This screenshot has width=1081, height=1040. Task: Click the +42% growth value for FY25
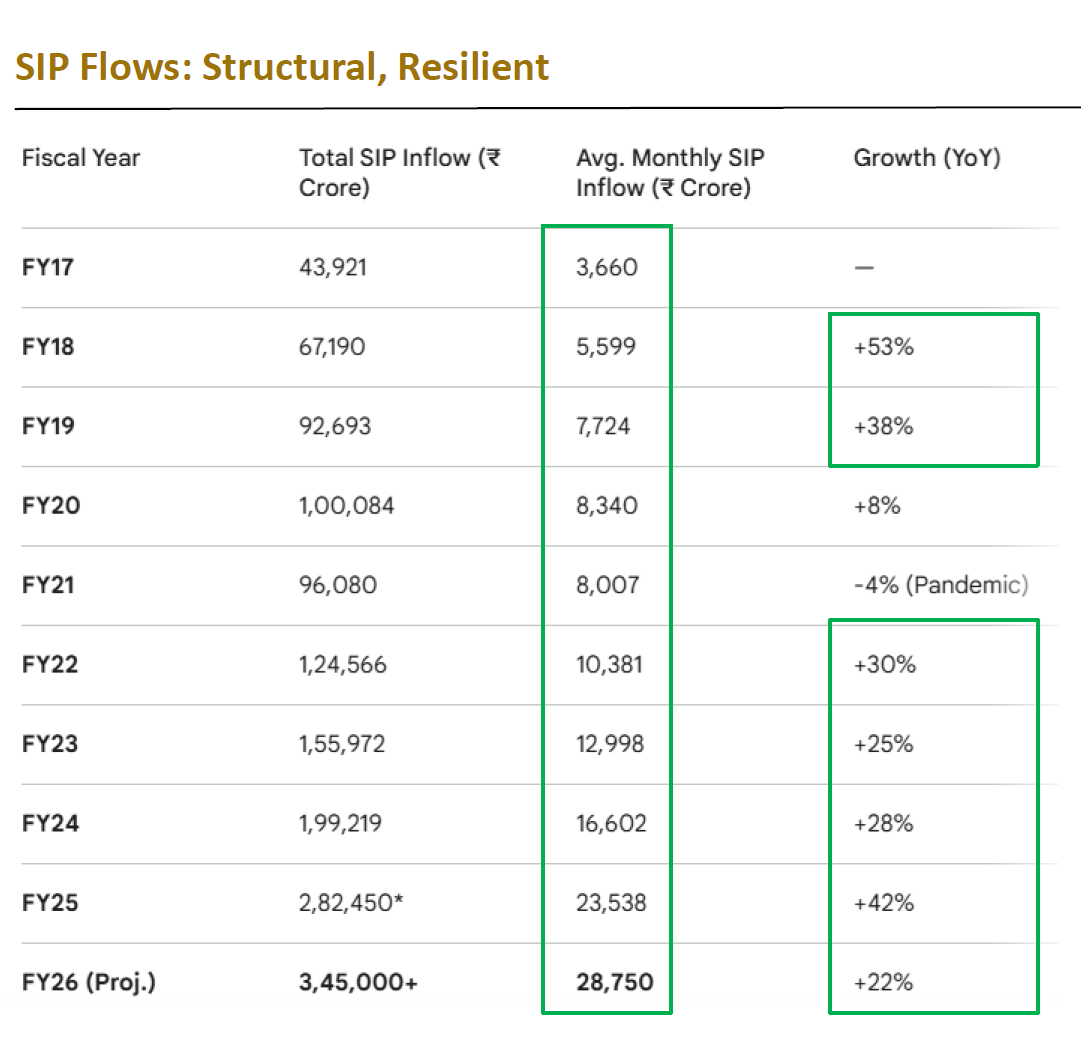coord(884,902)
